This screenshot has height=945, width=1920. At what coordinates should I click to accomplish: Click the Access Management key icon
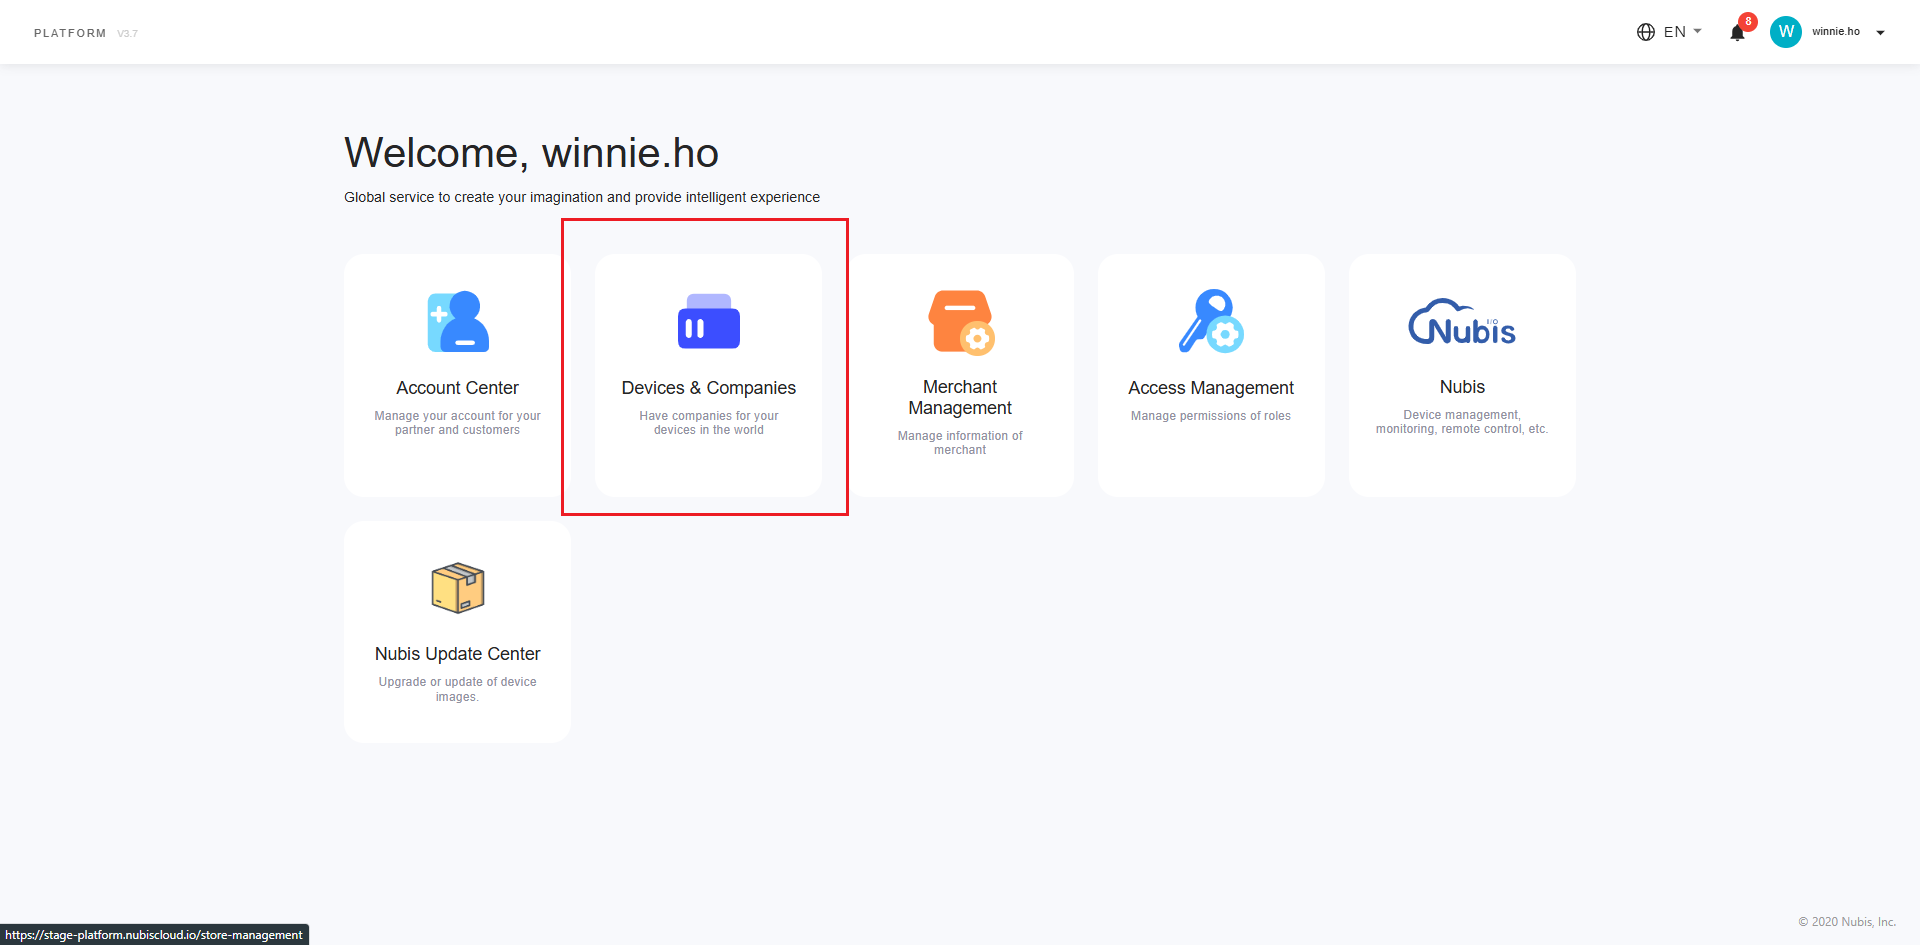coord(1211,321)
